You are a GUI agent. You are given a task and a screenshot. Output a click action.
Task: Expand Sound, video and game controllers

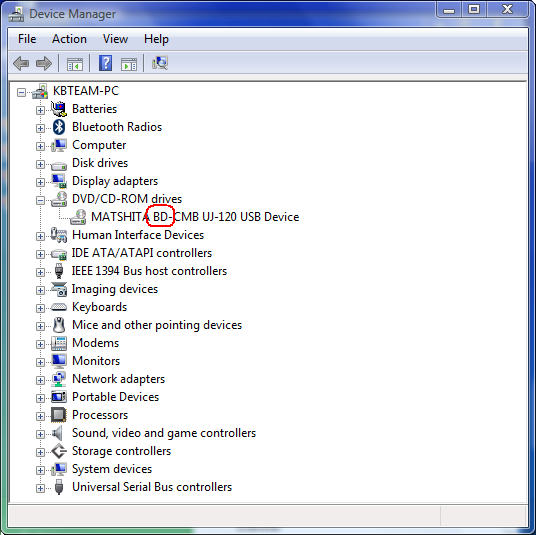pyautogui.click(x=40, y=434)
